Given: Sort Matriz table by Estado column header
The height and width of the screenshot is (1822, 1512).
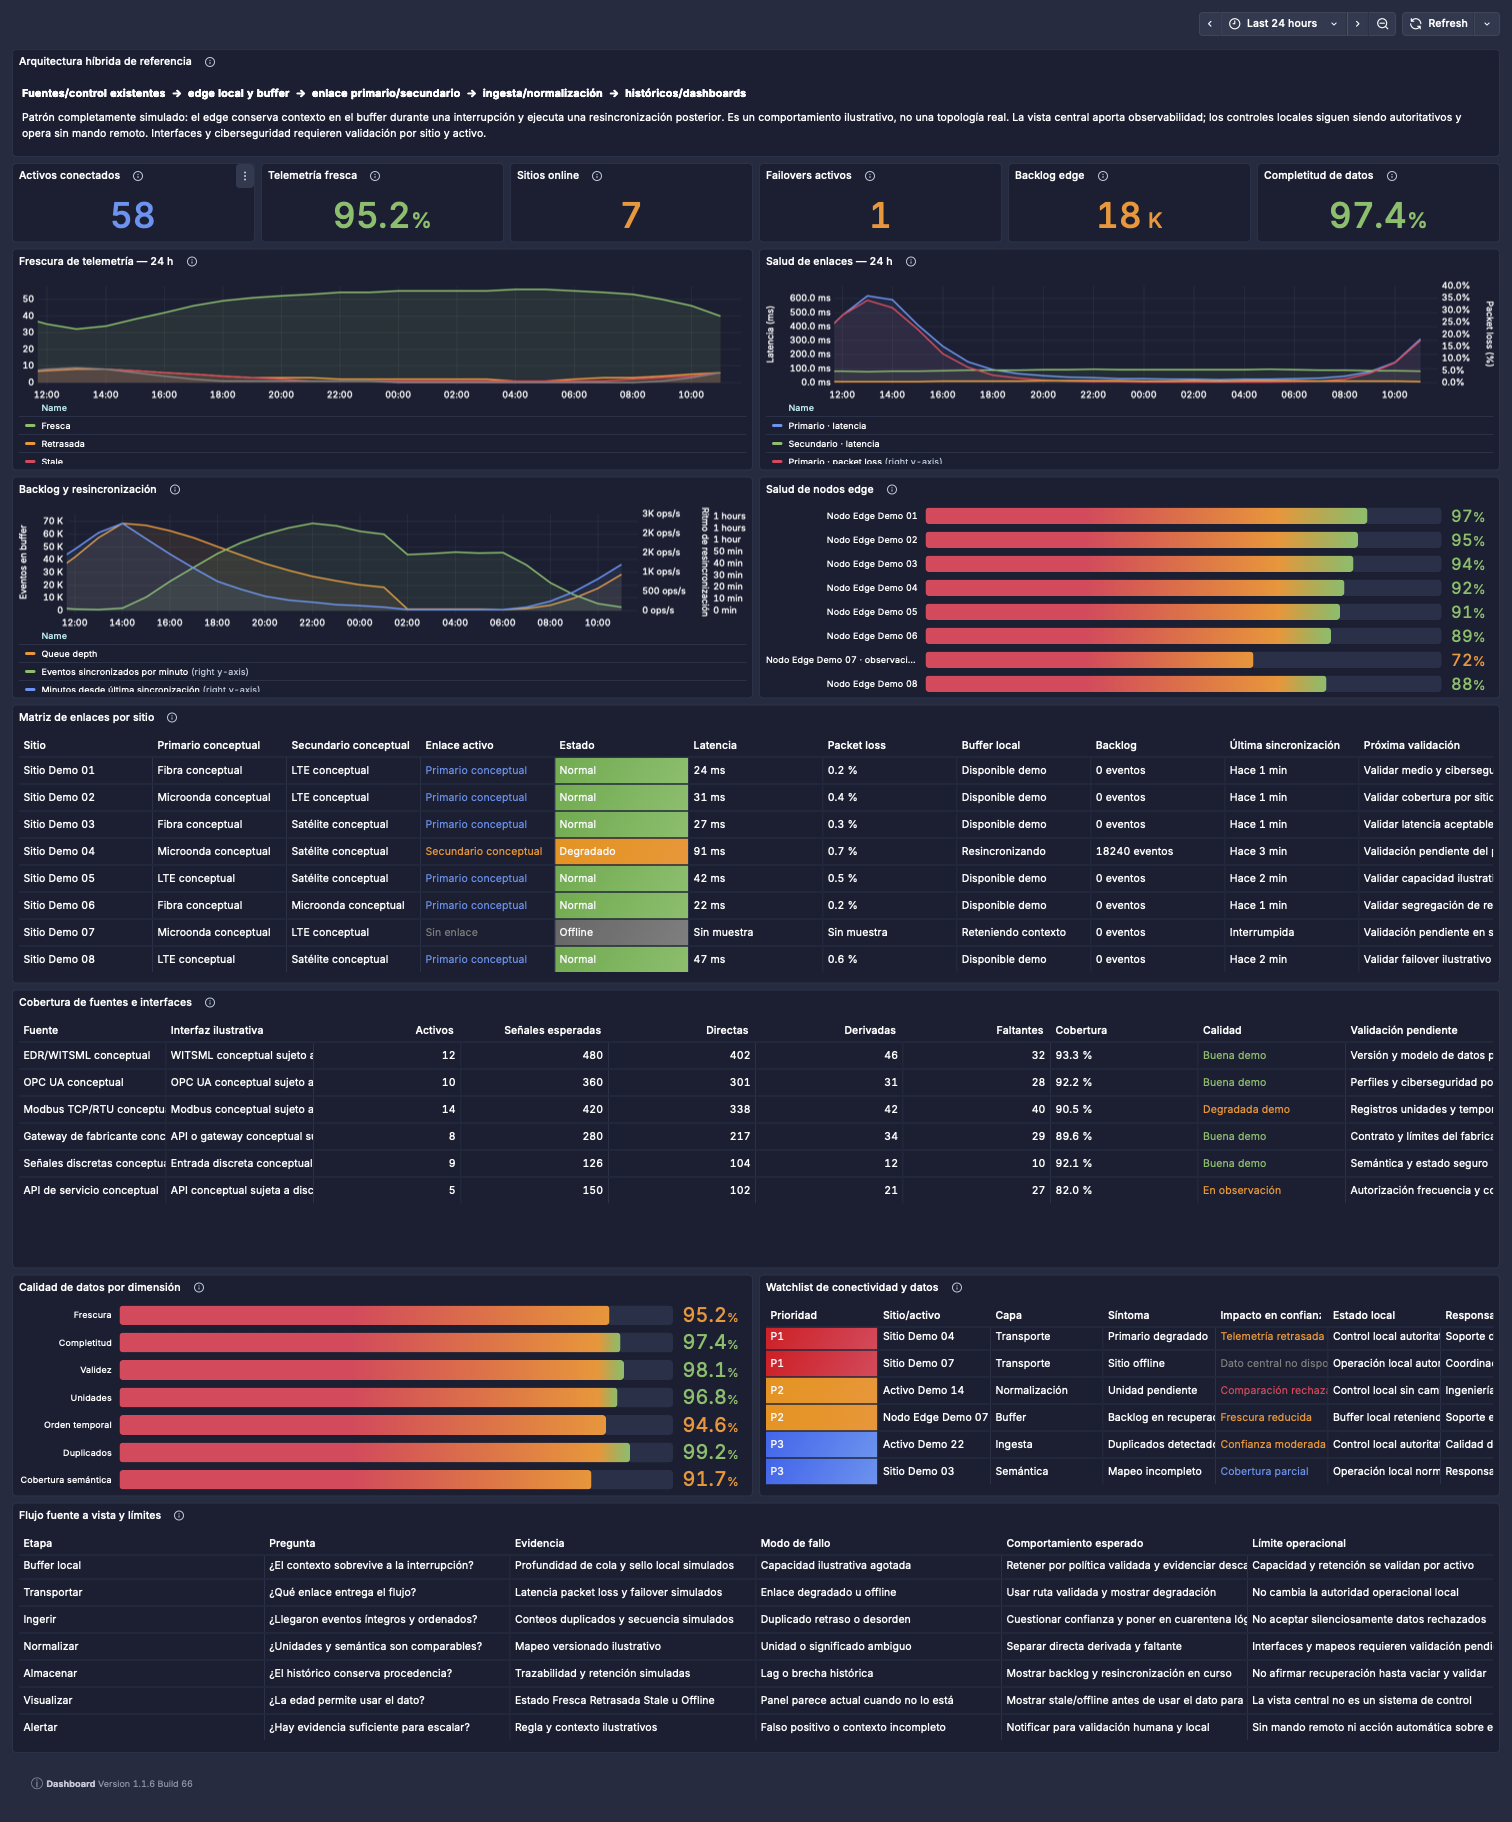Looking at the screenshot, I should point(577,746).
